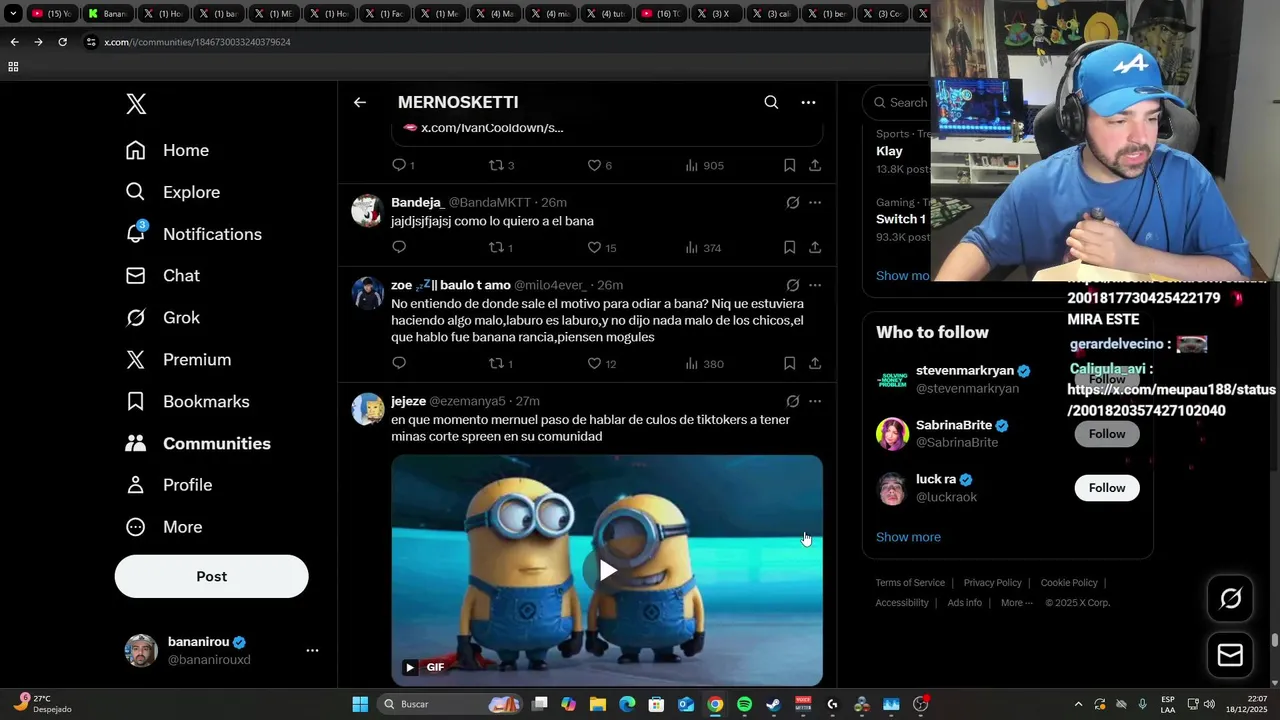Open Chat from the sidebar
The image size is (1280, 720).
click(x=162, y=276)
